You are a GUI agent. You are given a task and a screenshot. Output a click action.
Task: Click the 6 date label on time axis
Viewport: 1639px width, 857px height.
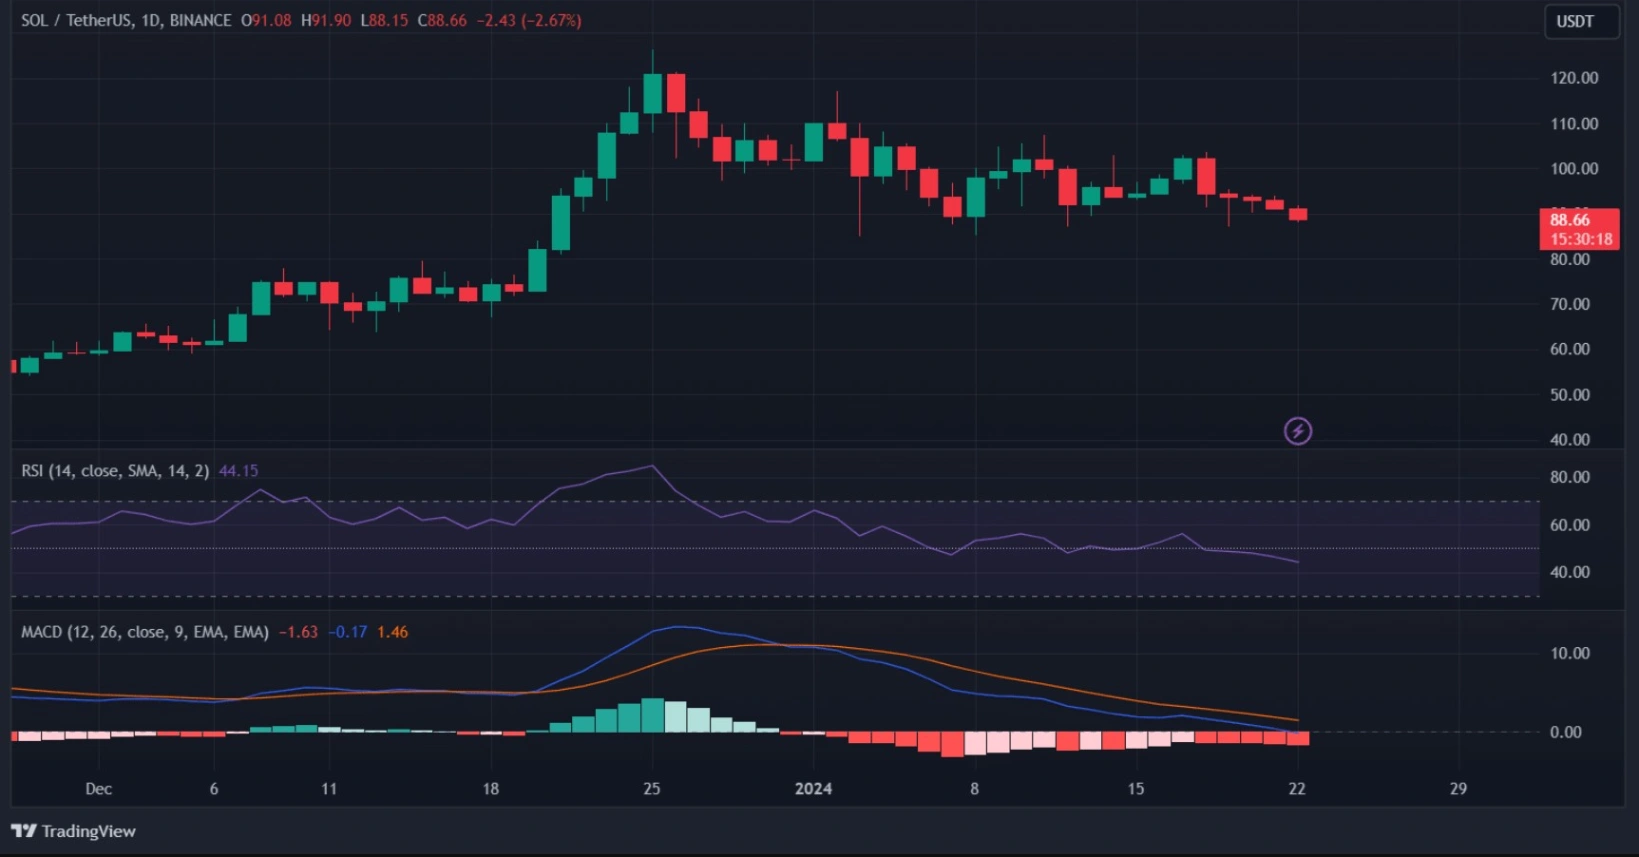pyautogui.click(x=214, y=789)
